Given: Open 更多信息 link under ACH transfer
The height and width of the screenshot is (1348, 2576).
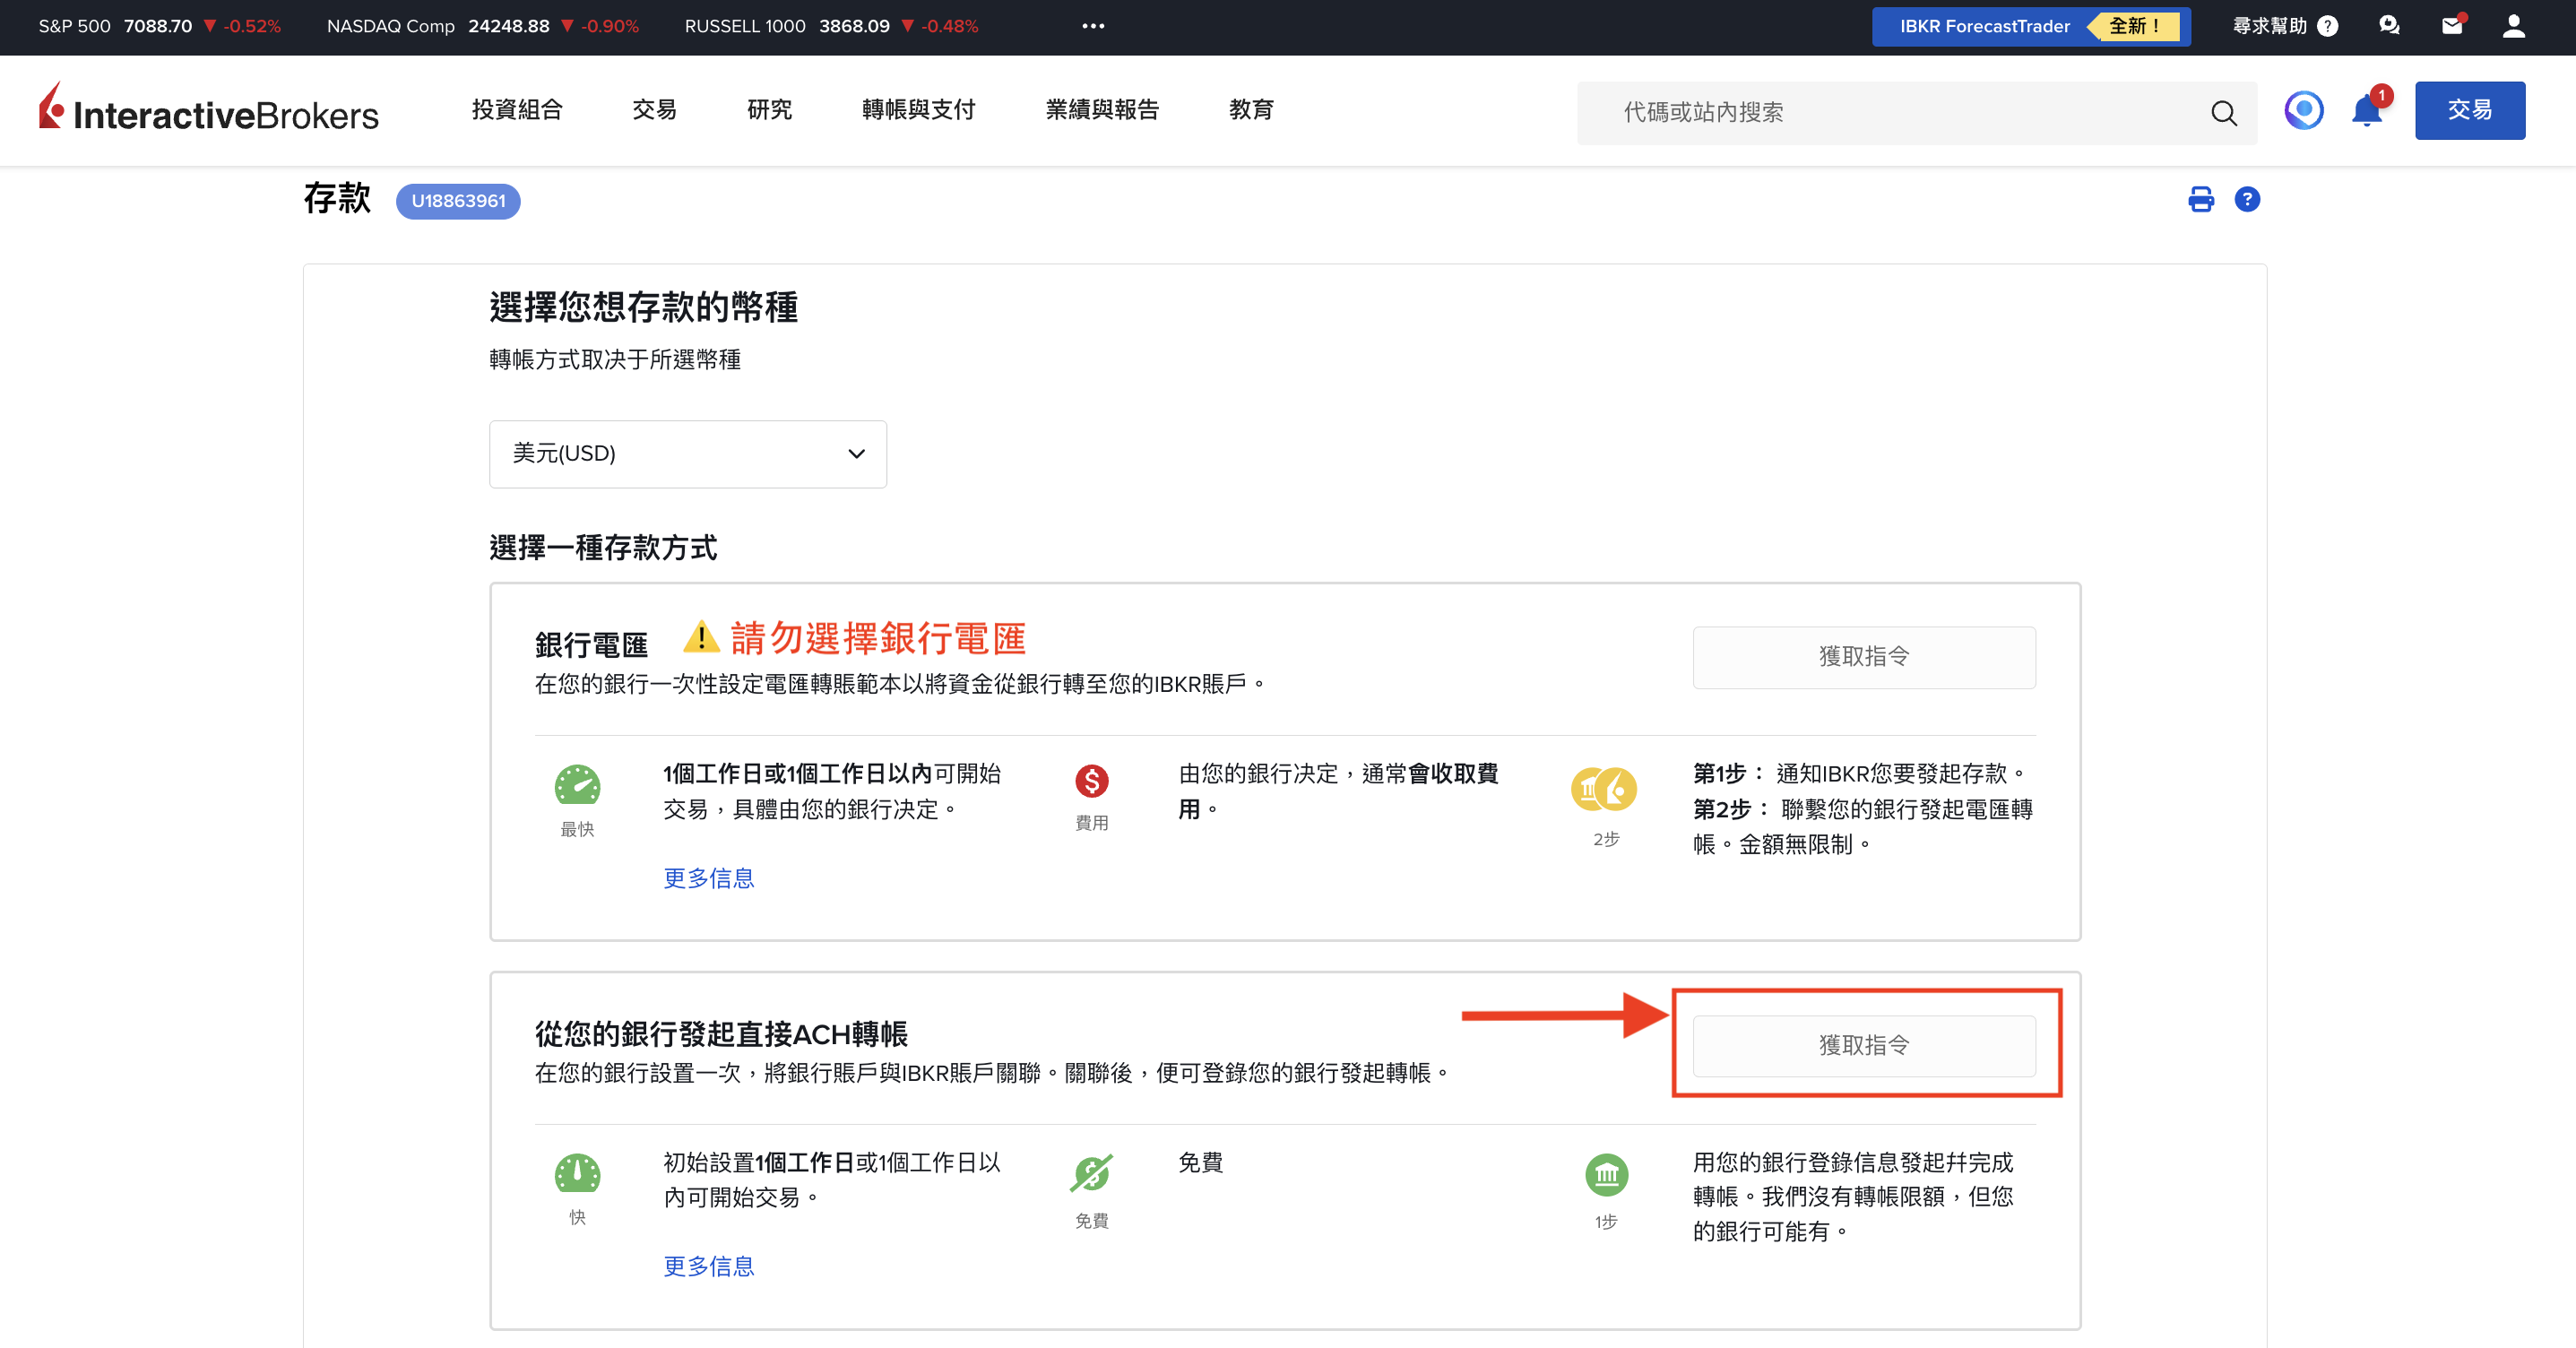Looking at the screenshot, I should coord(709,1266).
